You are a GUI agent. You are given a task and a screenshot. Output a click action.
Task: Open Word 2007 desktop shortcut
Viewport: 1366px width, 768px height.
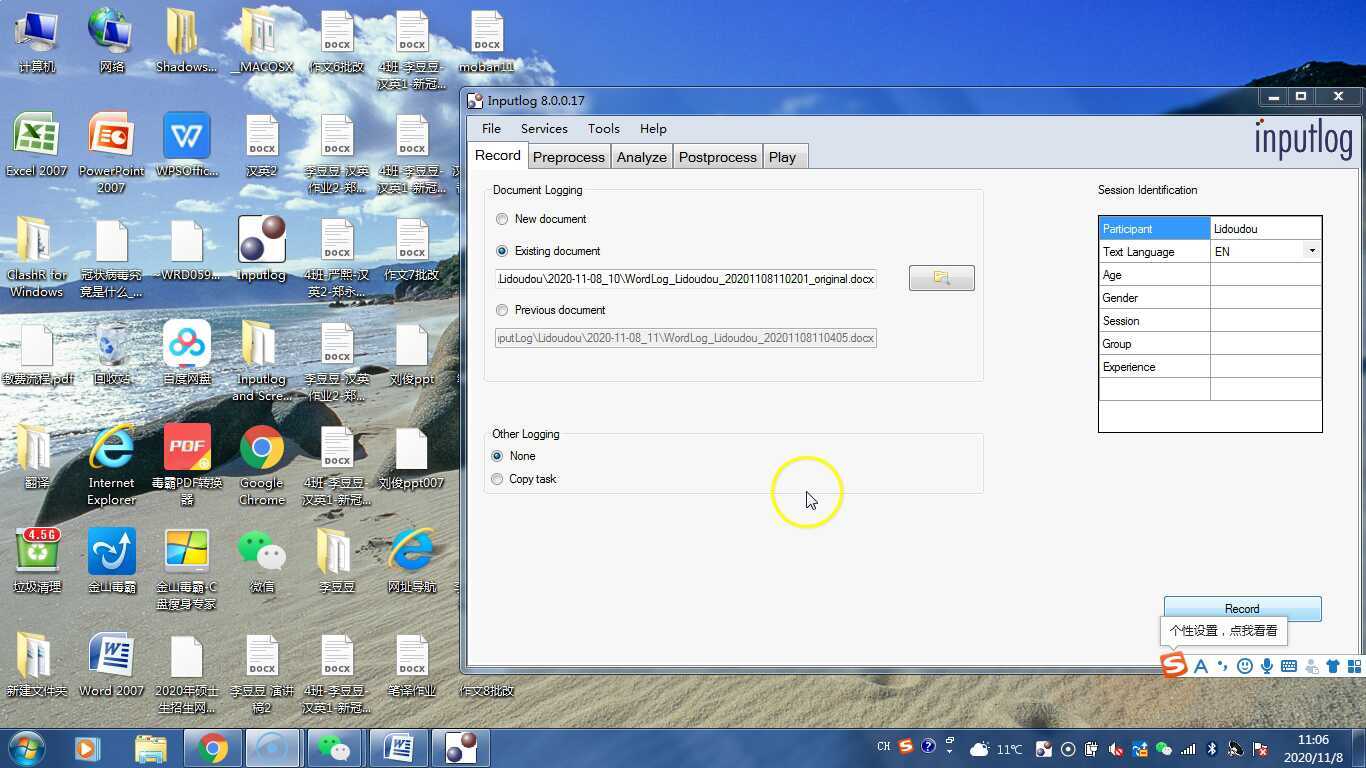coord(110,657)
